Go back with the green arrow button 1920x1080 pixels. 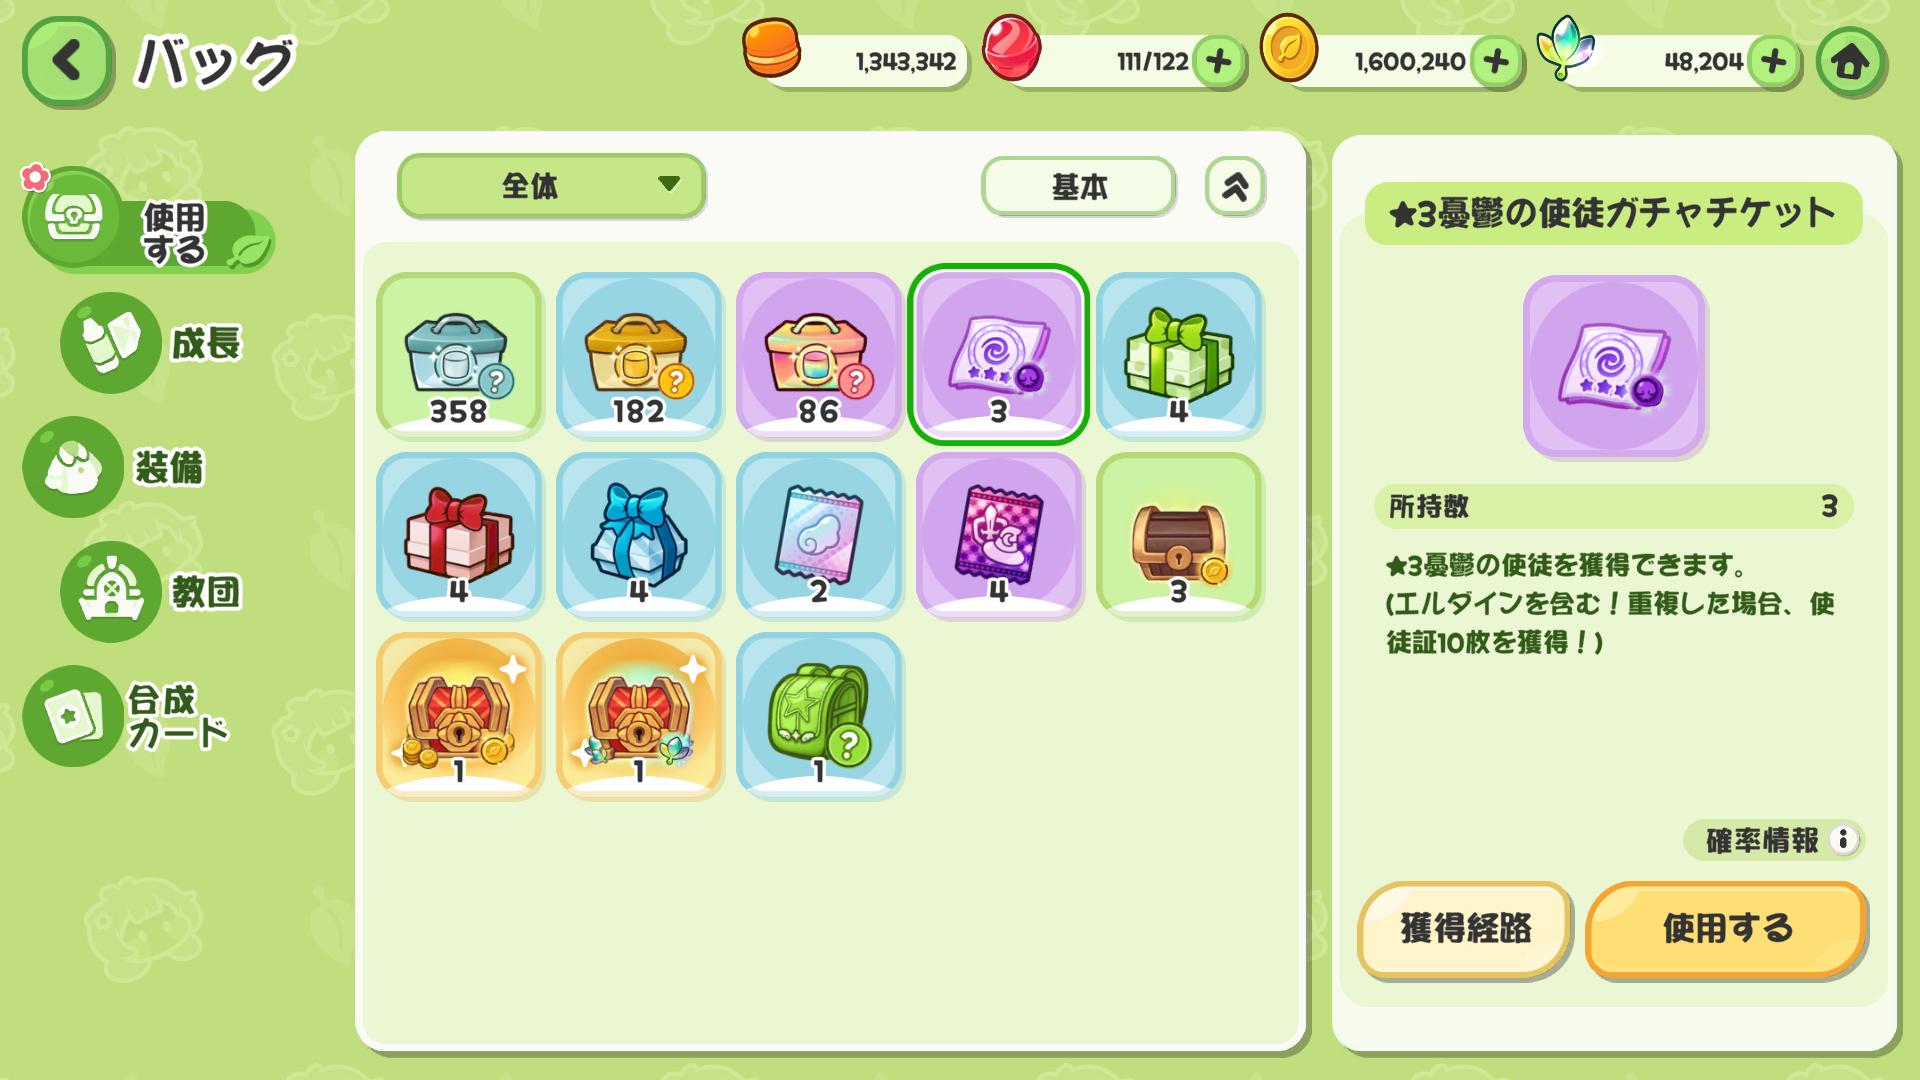click(x=66, y=61)
